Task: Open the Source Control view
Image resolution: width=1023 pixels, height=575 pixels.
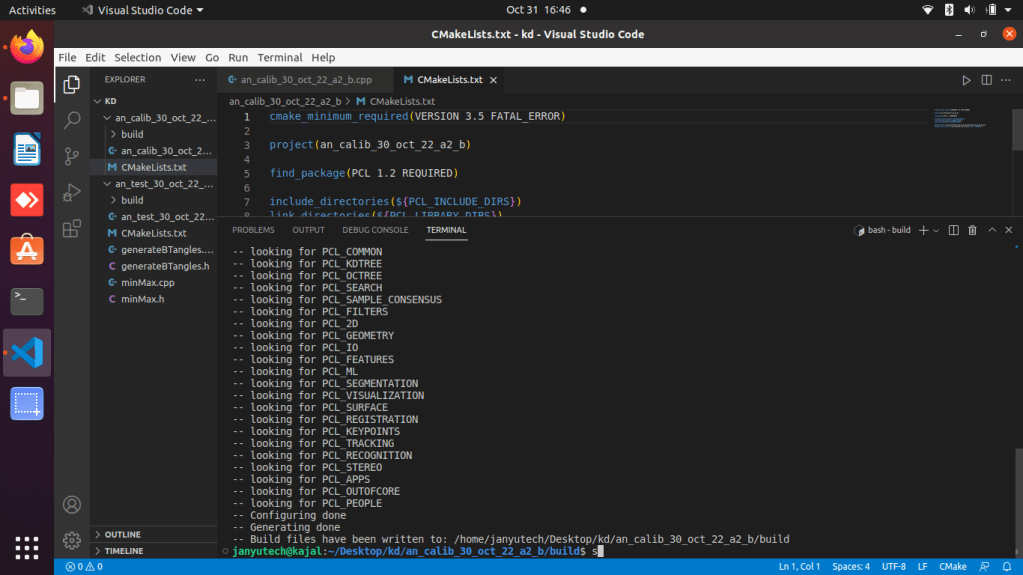Action: [72, 156]
